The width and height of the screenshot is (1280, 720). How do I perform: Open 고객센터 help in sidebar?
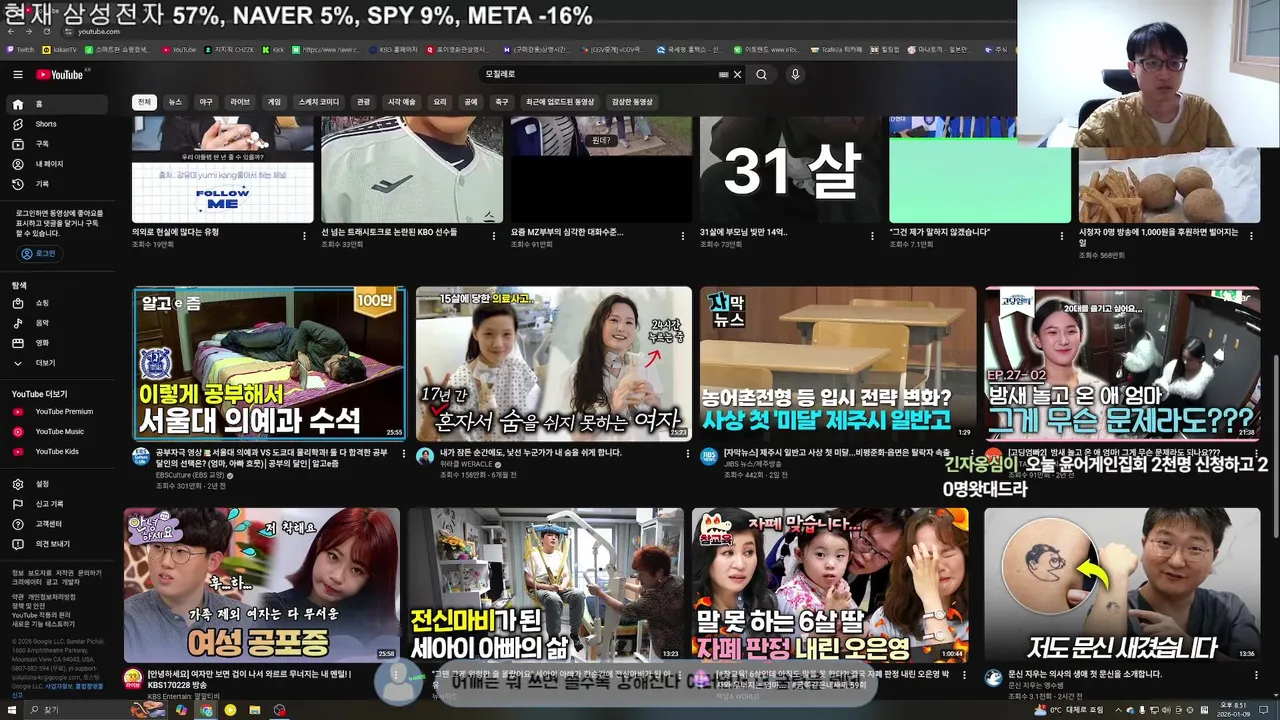click(56, 524)
